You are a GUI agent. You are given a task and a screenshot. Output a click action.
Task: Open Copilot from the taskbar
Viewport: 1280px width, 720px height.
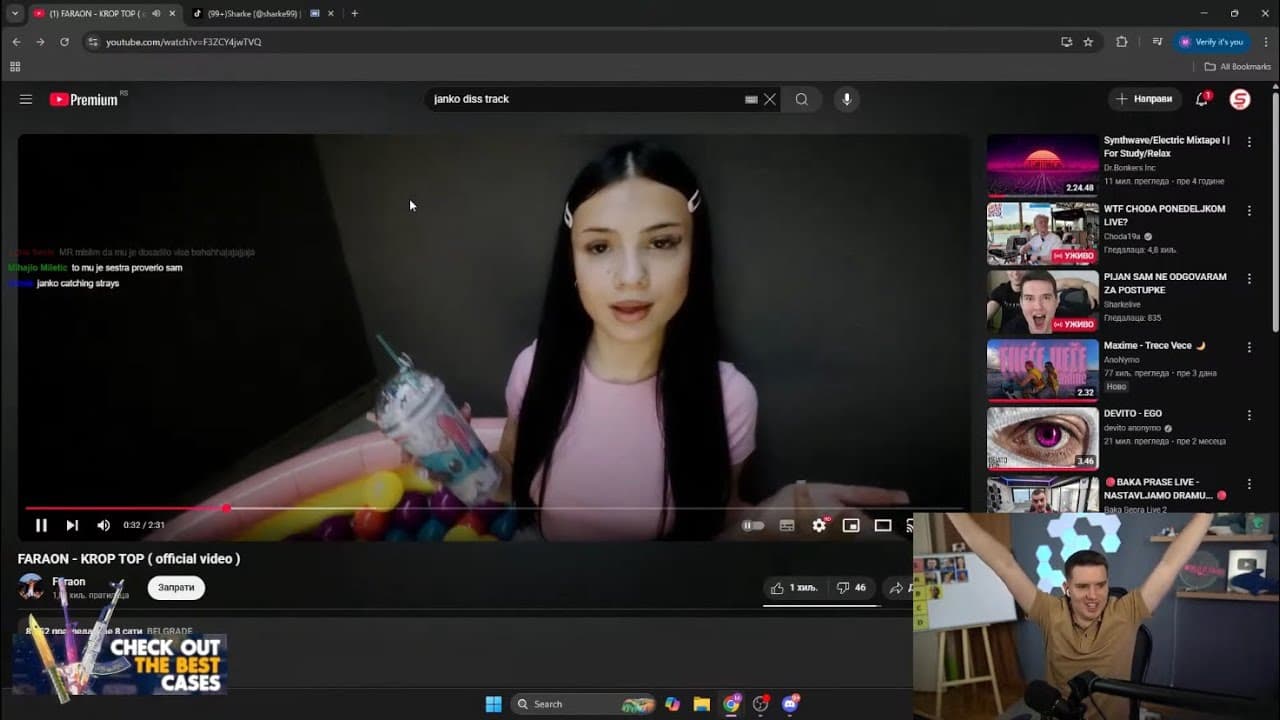tap(672, 704)
